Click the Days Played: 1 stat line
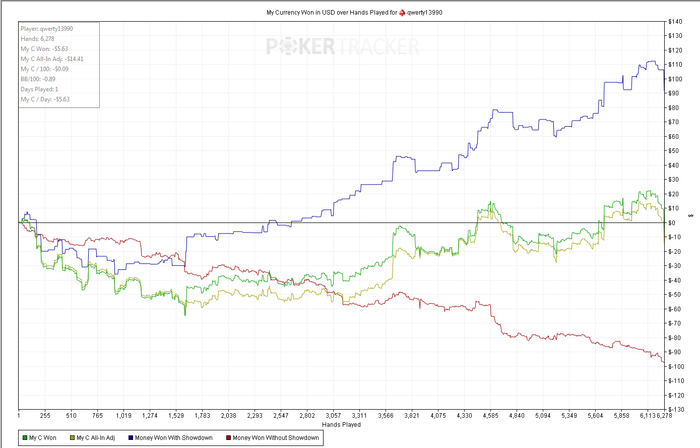700x448 pixels. (x=39, y=89)
